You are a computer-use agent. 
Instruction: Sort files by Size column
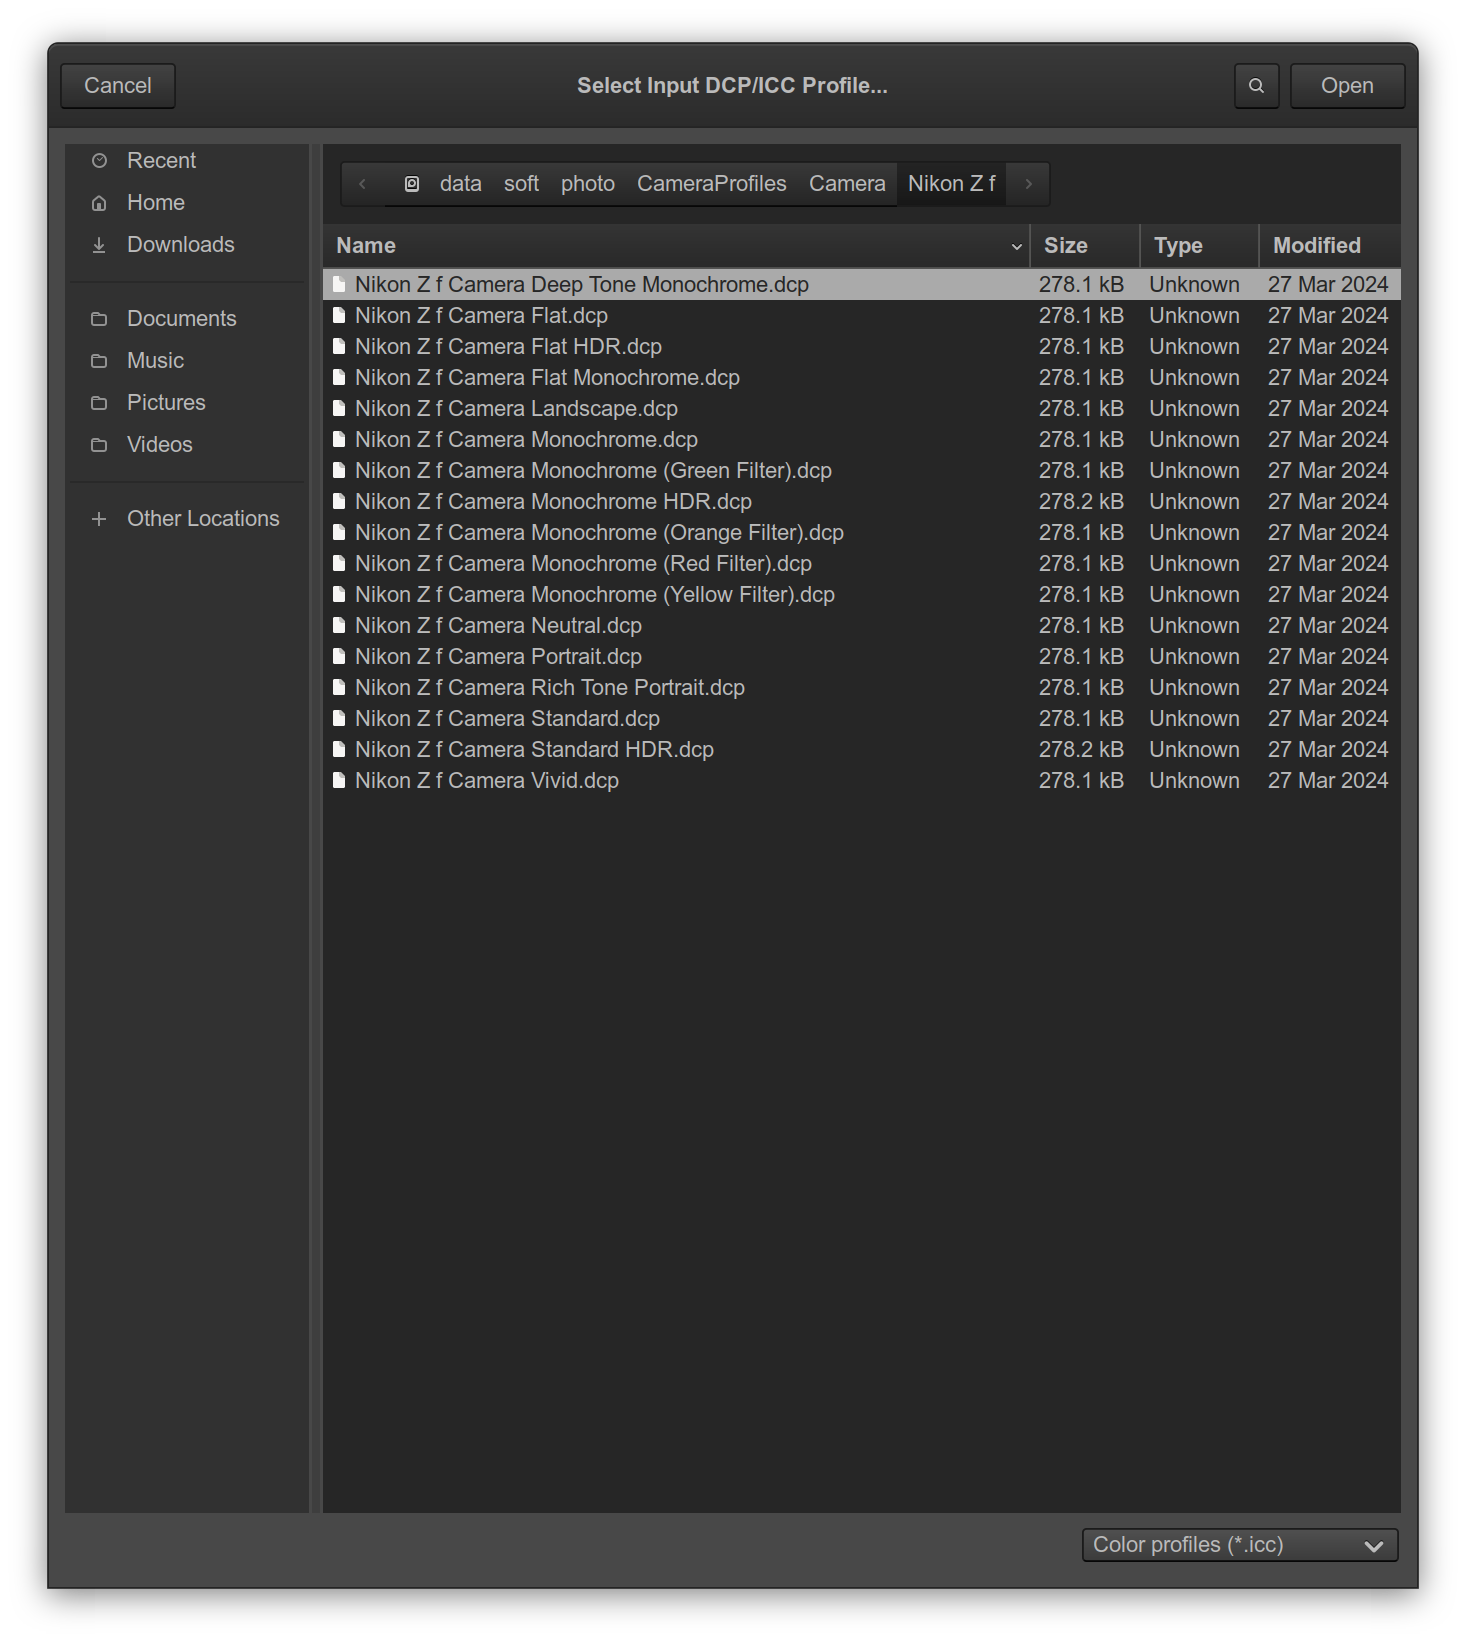pos(1066,246)
